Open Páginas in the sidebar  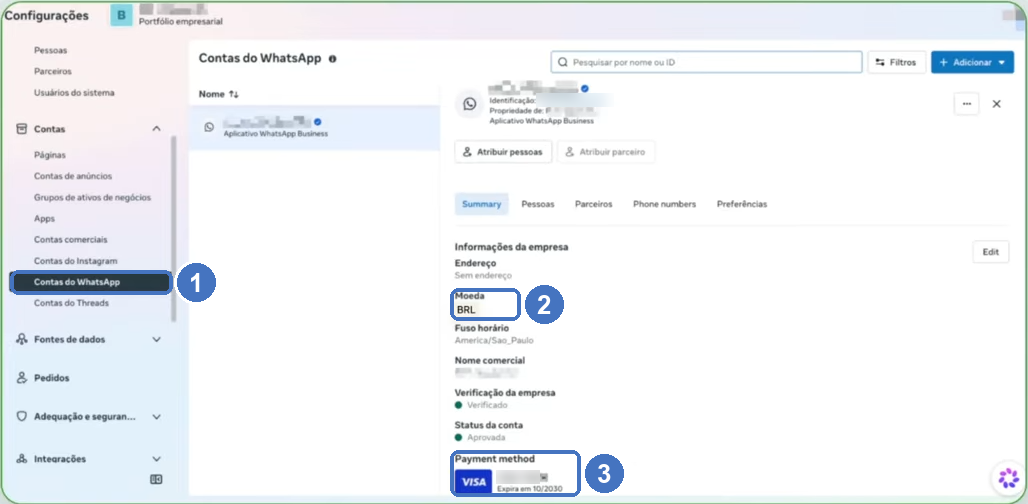[x=50, y=155]
